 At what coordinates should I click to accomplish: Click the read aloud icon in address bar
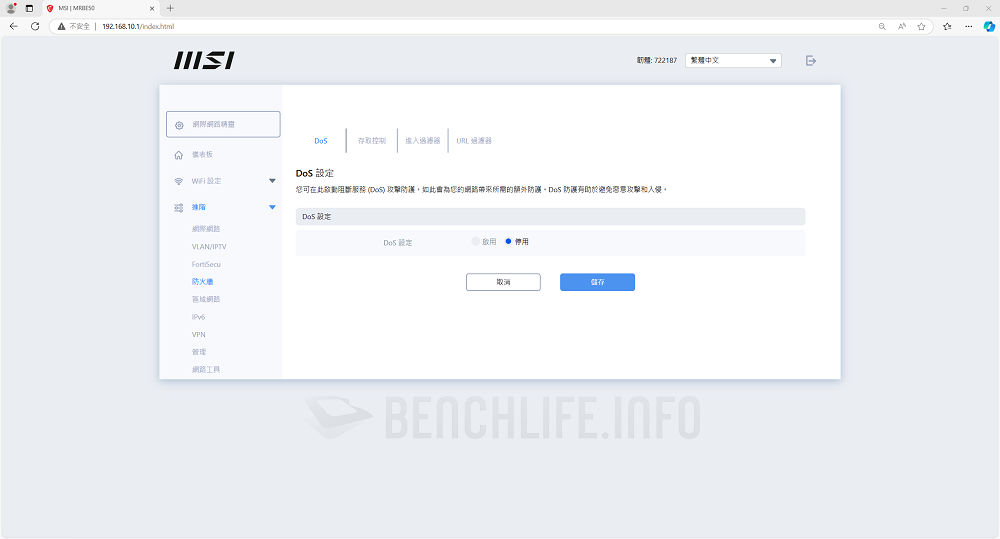pyautogui.click(x=902, y=26)
